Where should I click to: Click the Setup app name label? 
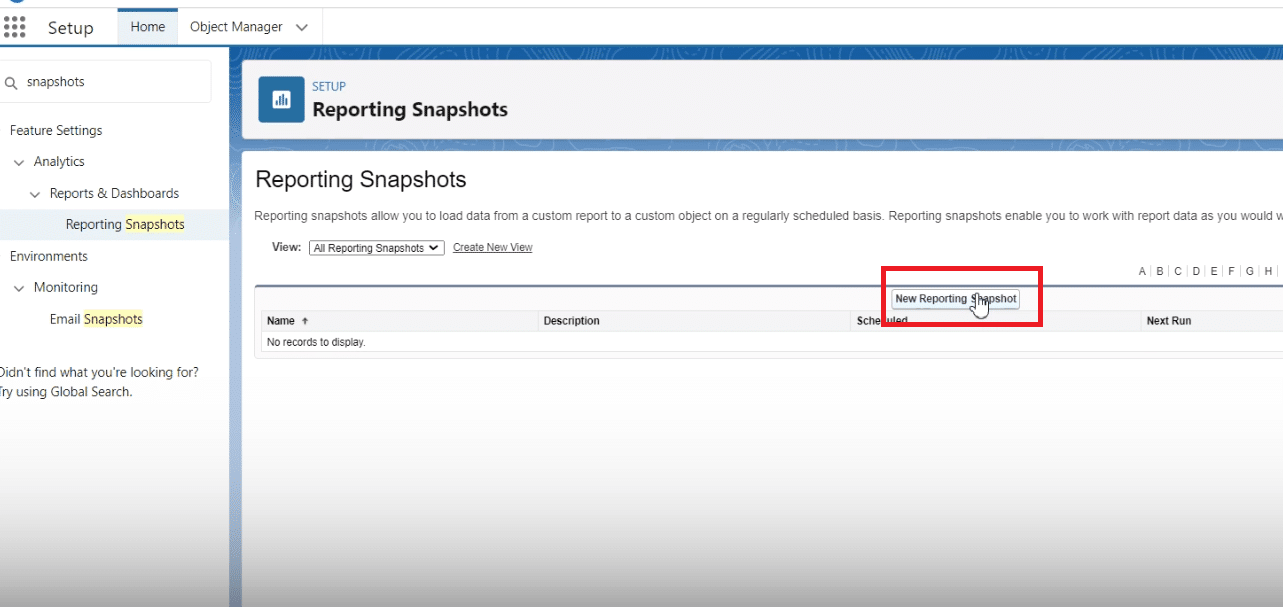70,28
